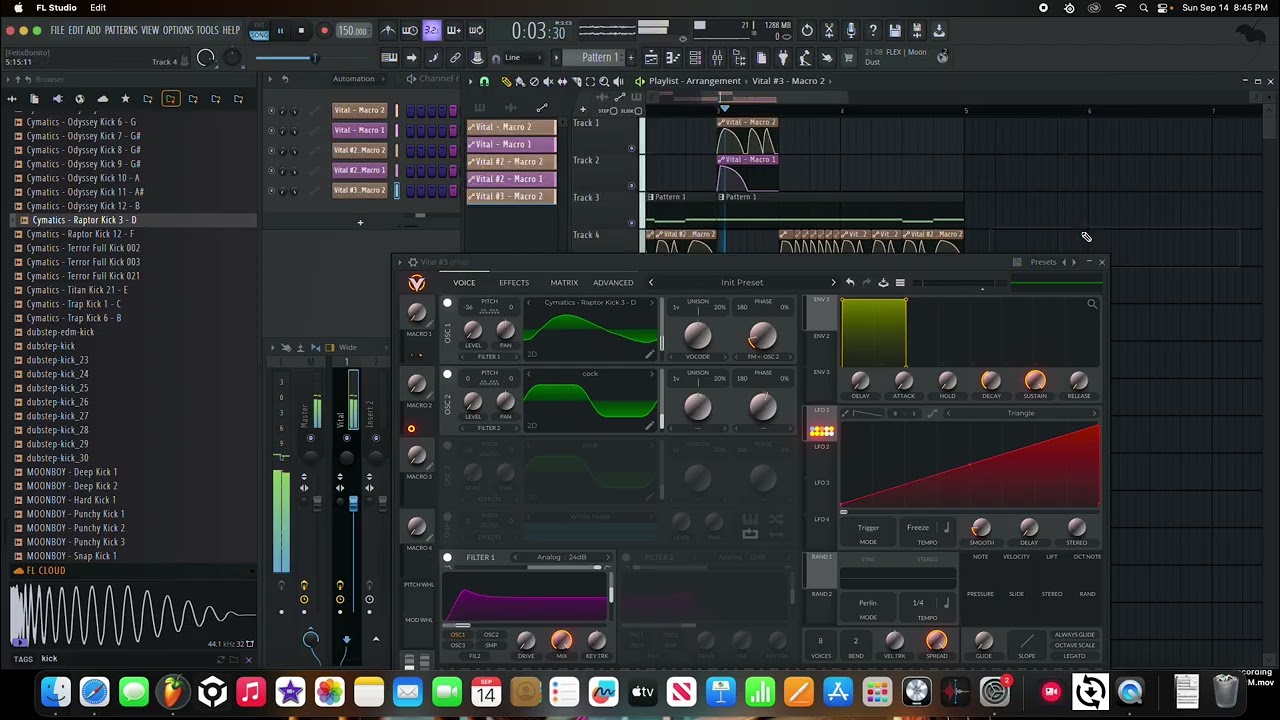
Task: Click the tempo field showing 150
Action: pos(352,31)
